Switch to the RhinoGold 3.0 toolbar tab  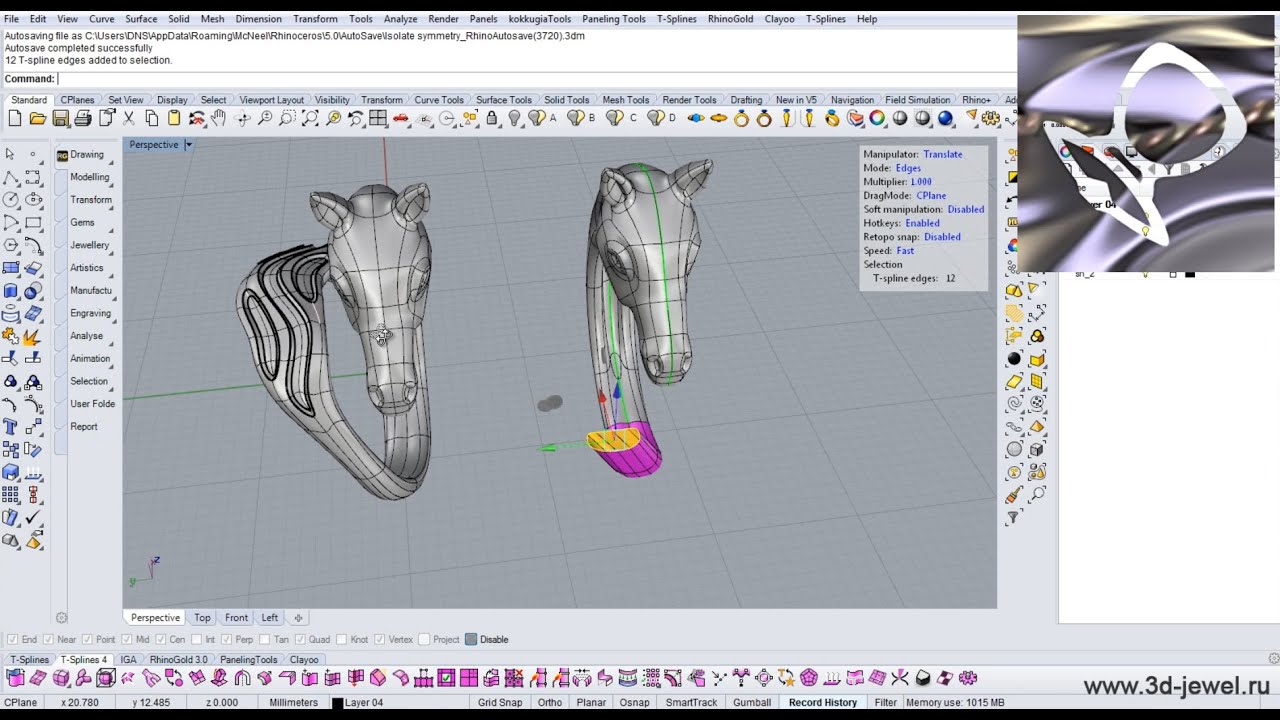click(179, 660)
